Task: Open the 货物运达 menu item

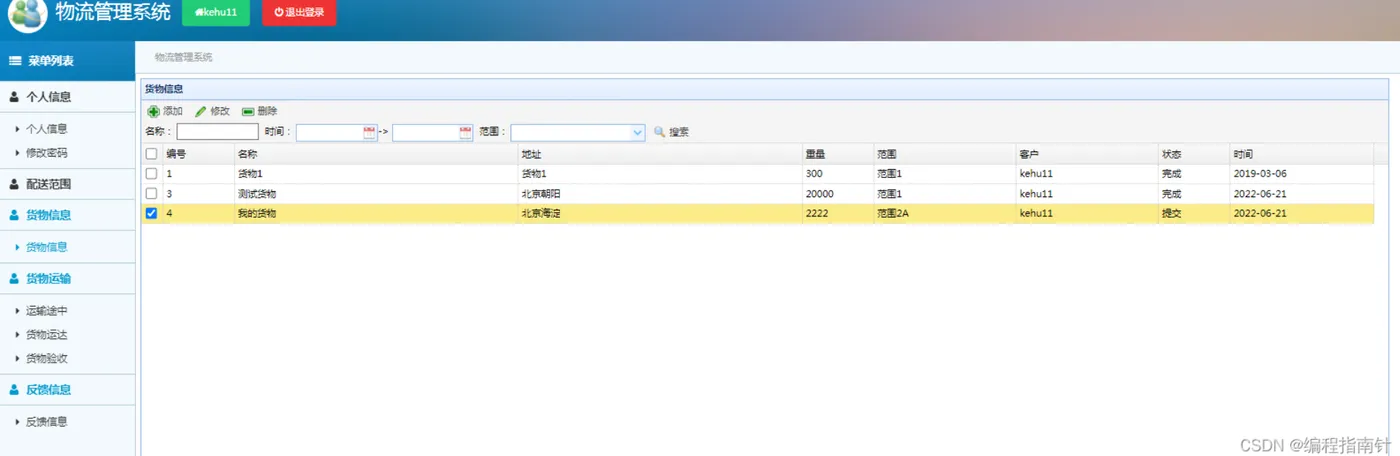Action: (46, 335)
